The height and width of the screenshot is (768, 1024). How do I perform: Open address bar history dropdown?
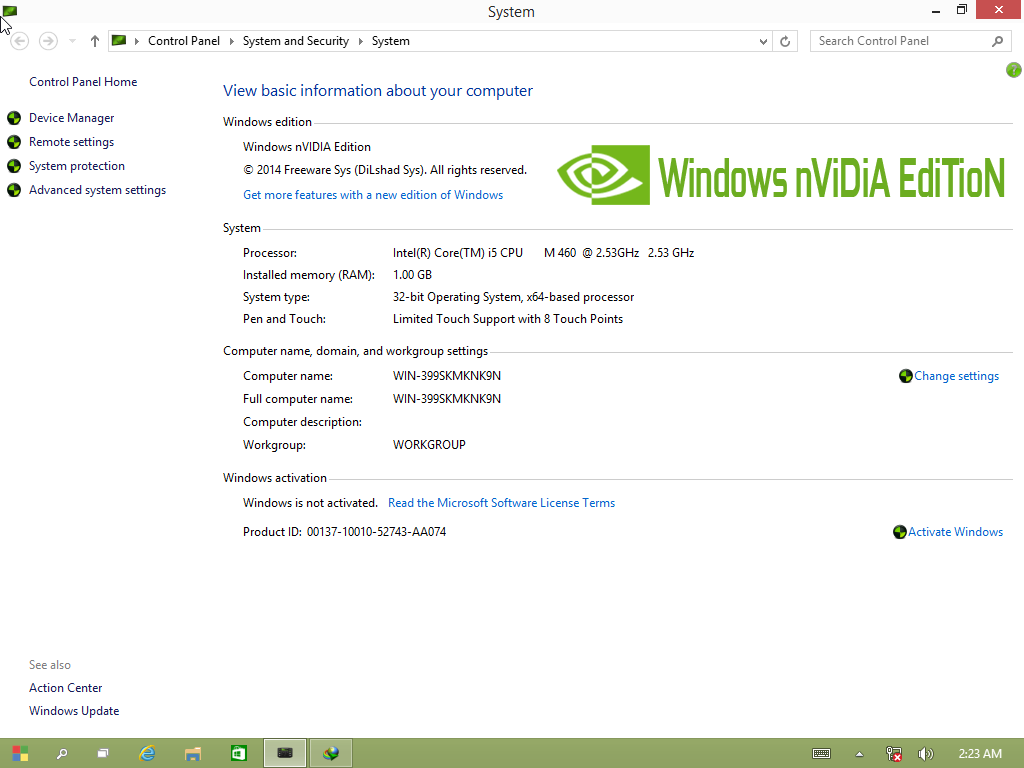click(763, 41)
